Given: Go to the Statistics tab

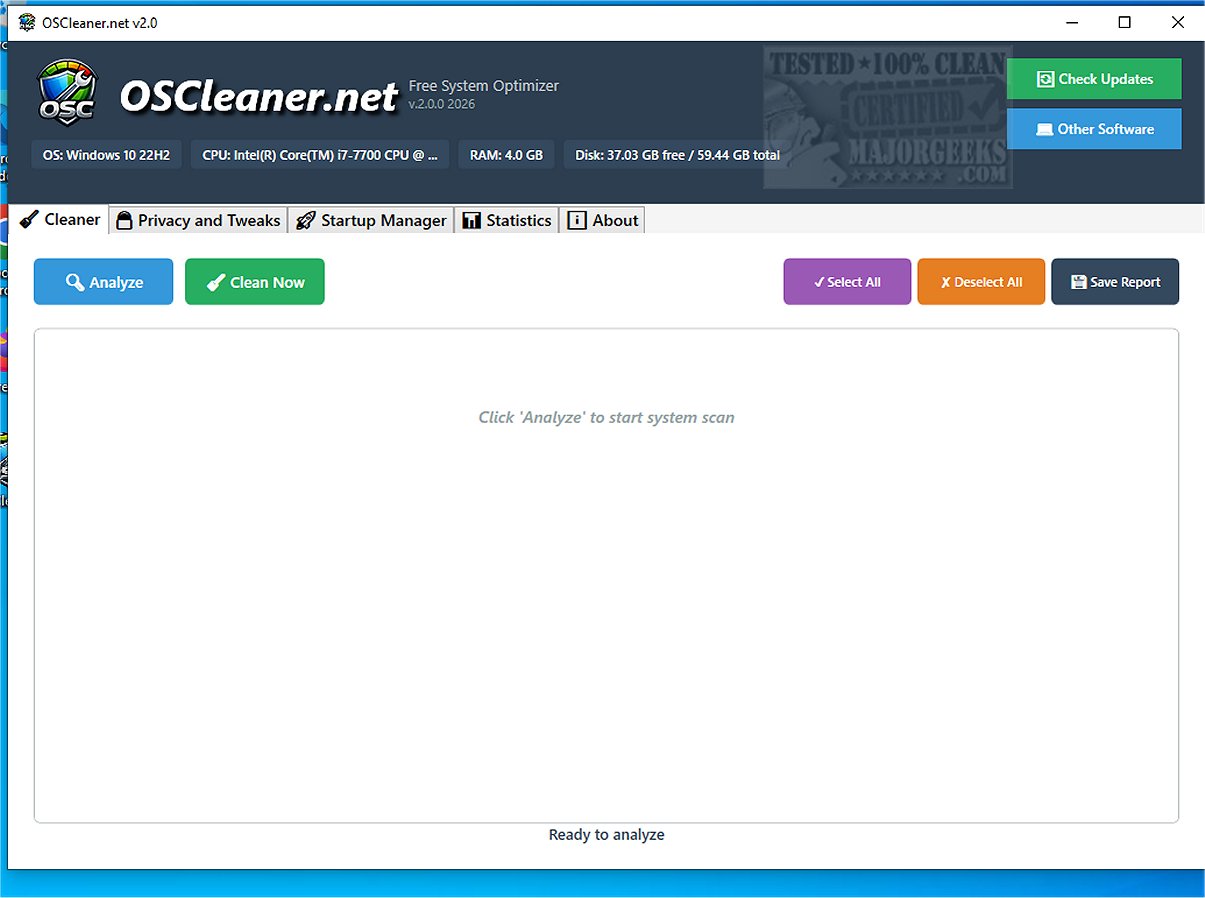Looking at the screenshot, I should (506, 220).
